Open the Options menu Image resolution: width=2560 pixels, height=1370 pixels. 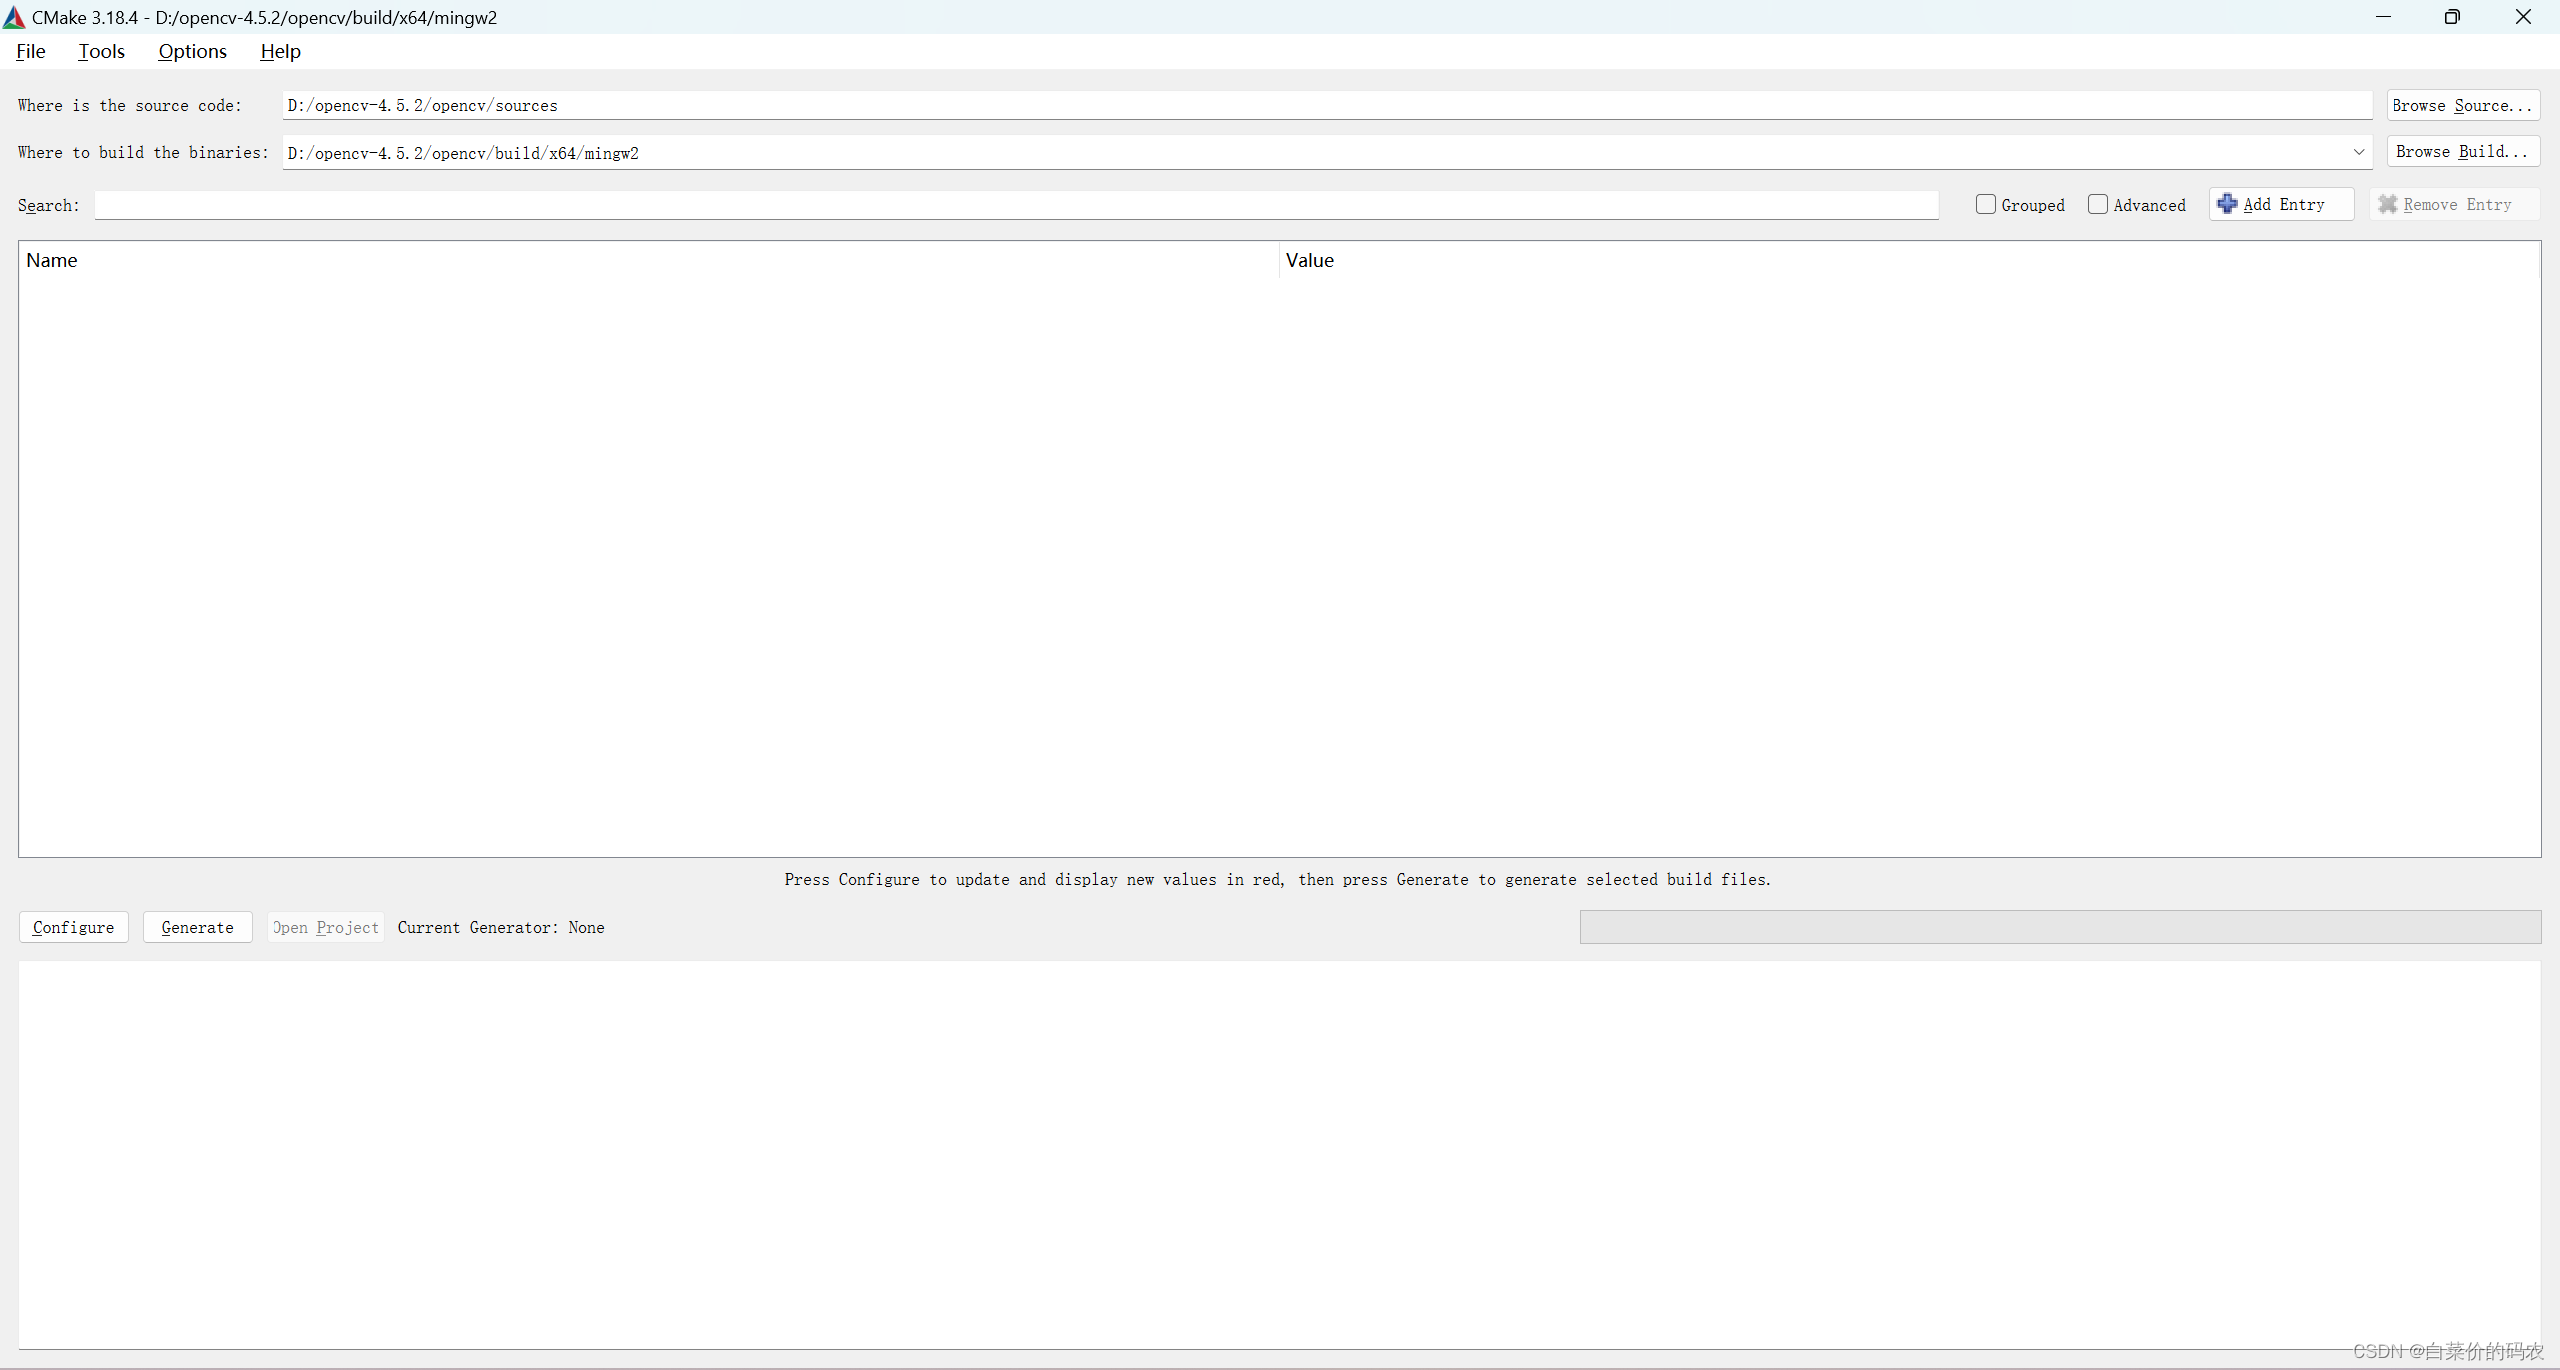pyautogui.click(x=192, y=51)
